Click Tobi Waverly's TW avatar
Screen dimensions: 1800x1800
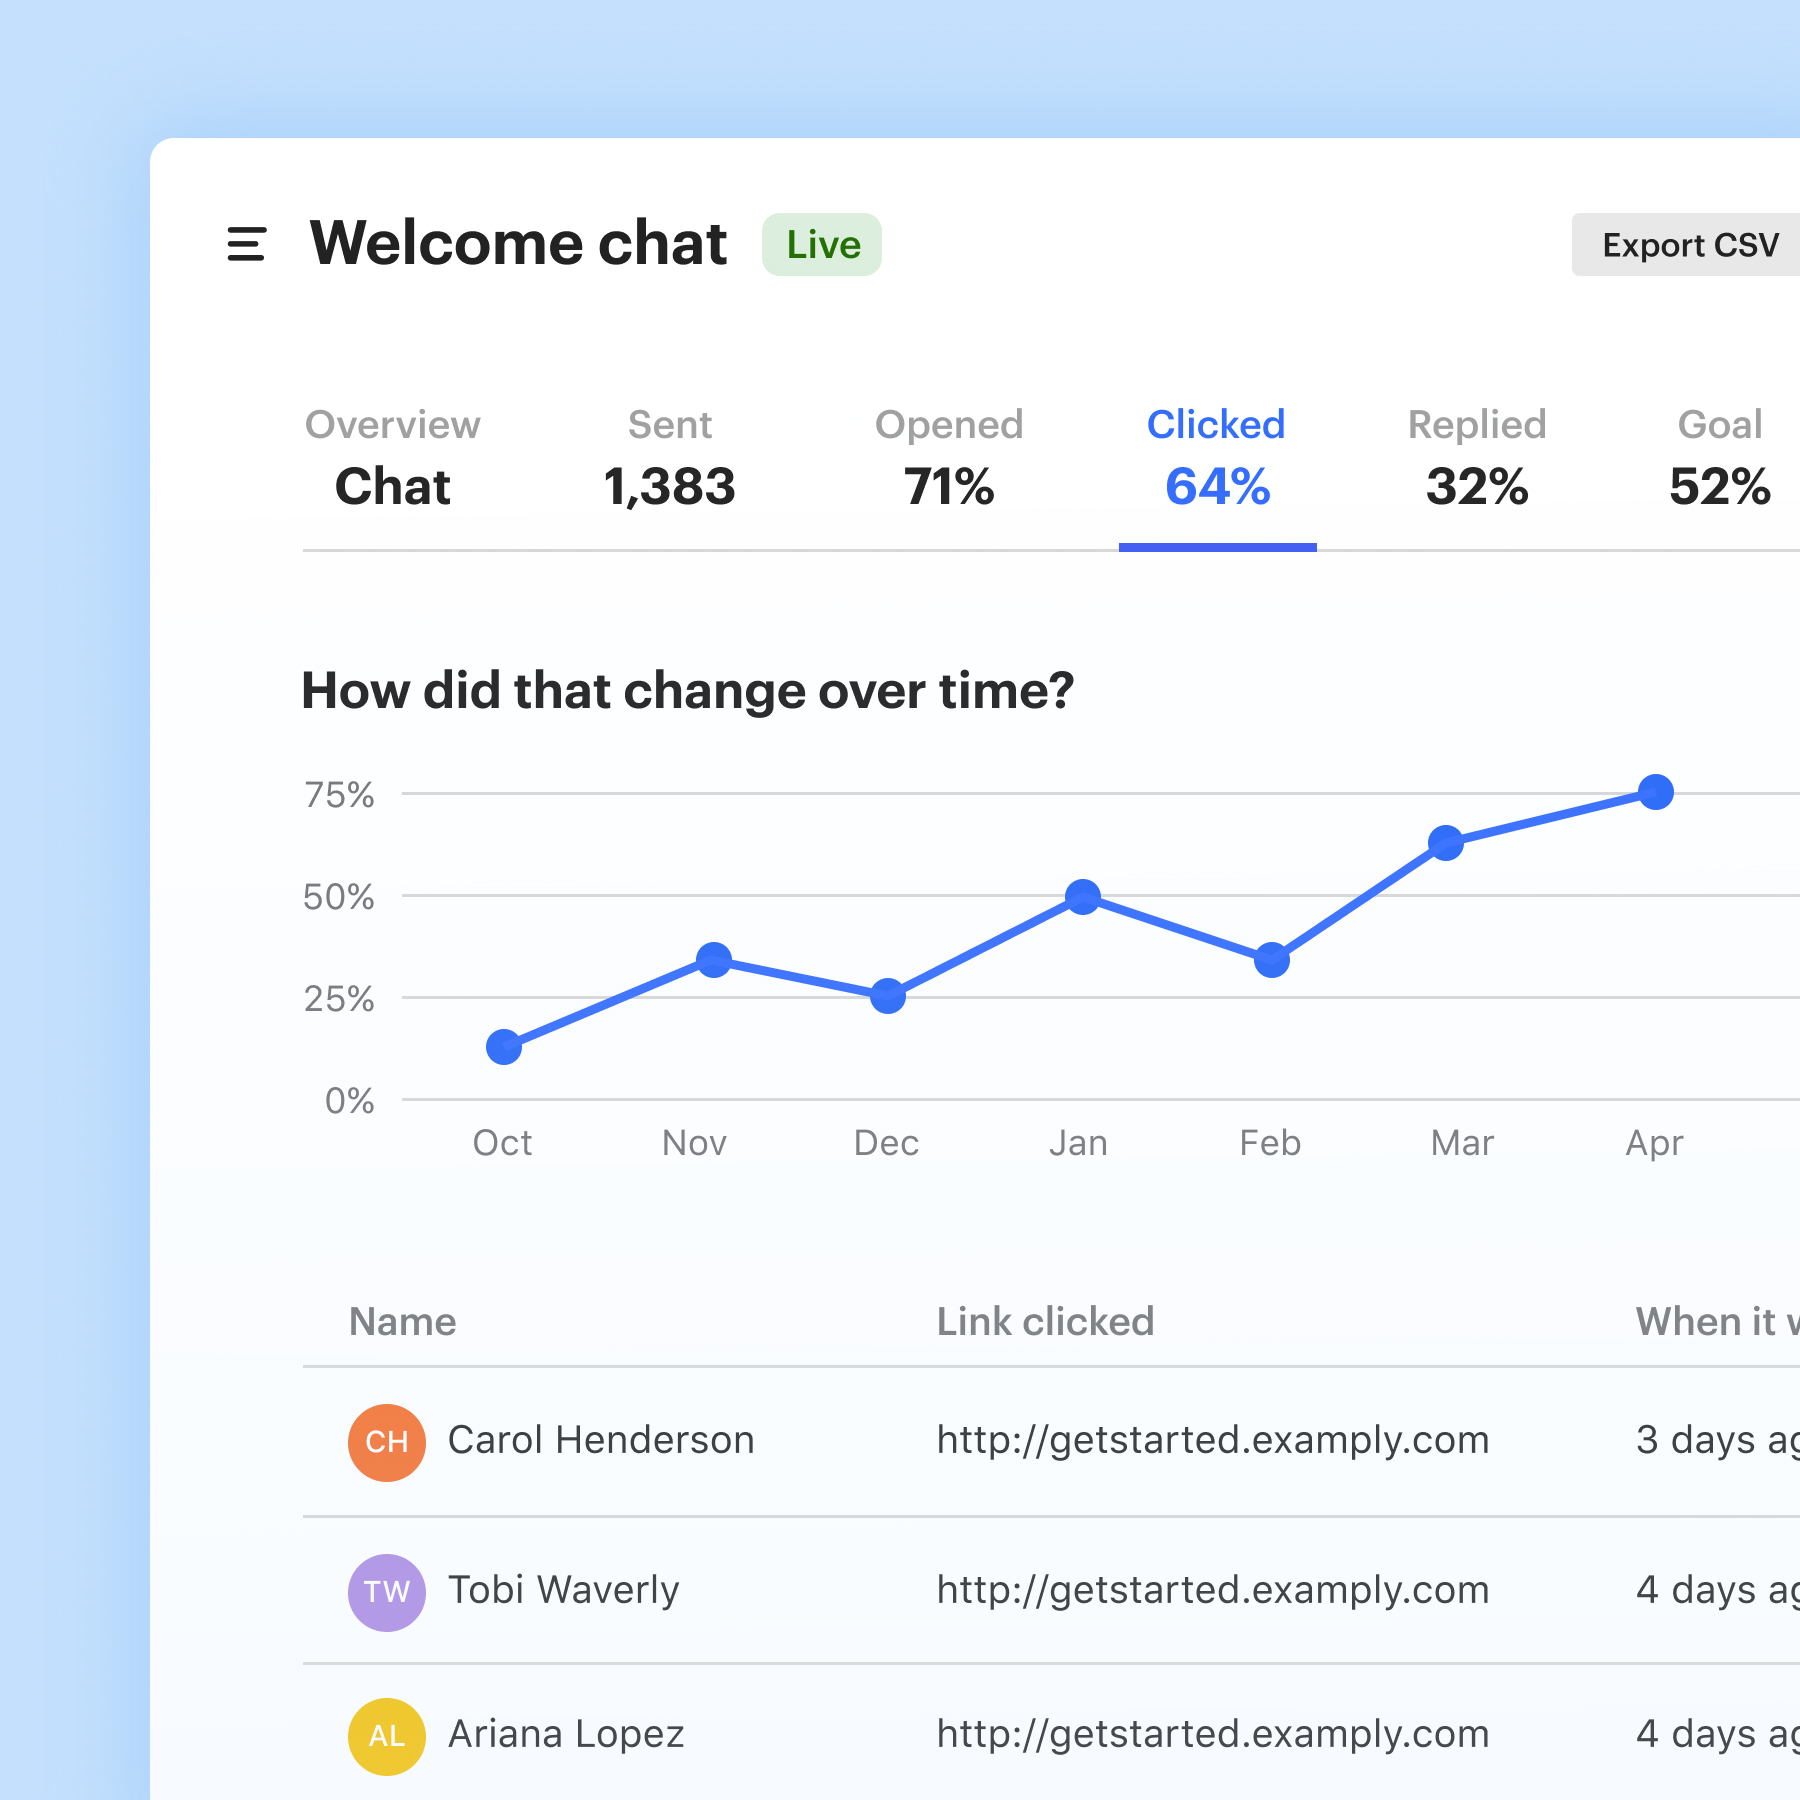(x=387, y=1592)
